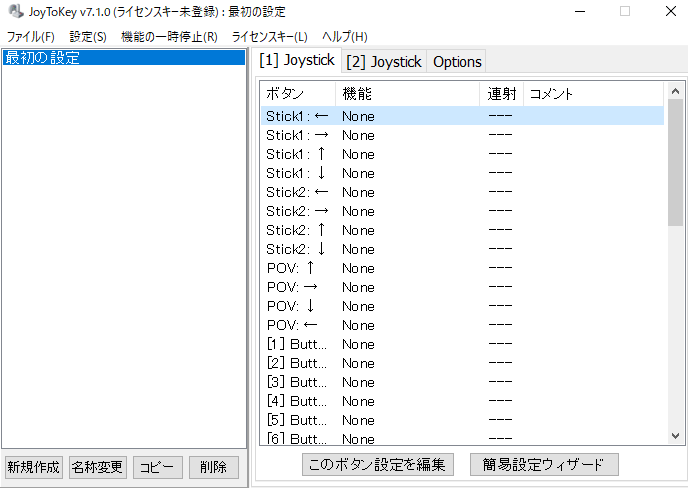Screen dimensions: 688x488
Task: Open the ファイル(F) menu
Action: [x=31, y=36]
